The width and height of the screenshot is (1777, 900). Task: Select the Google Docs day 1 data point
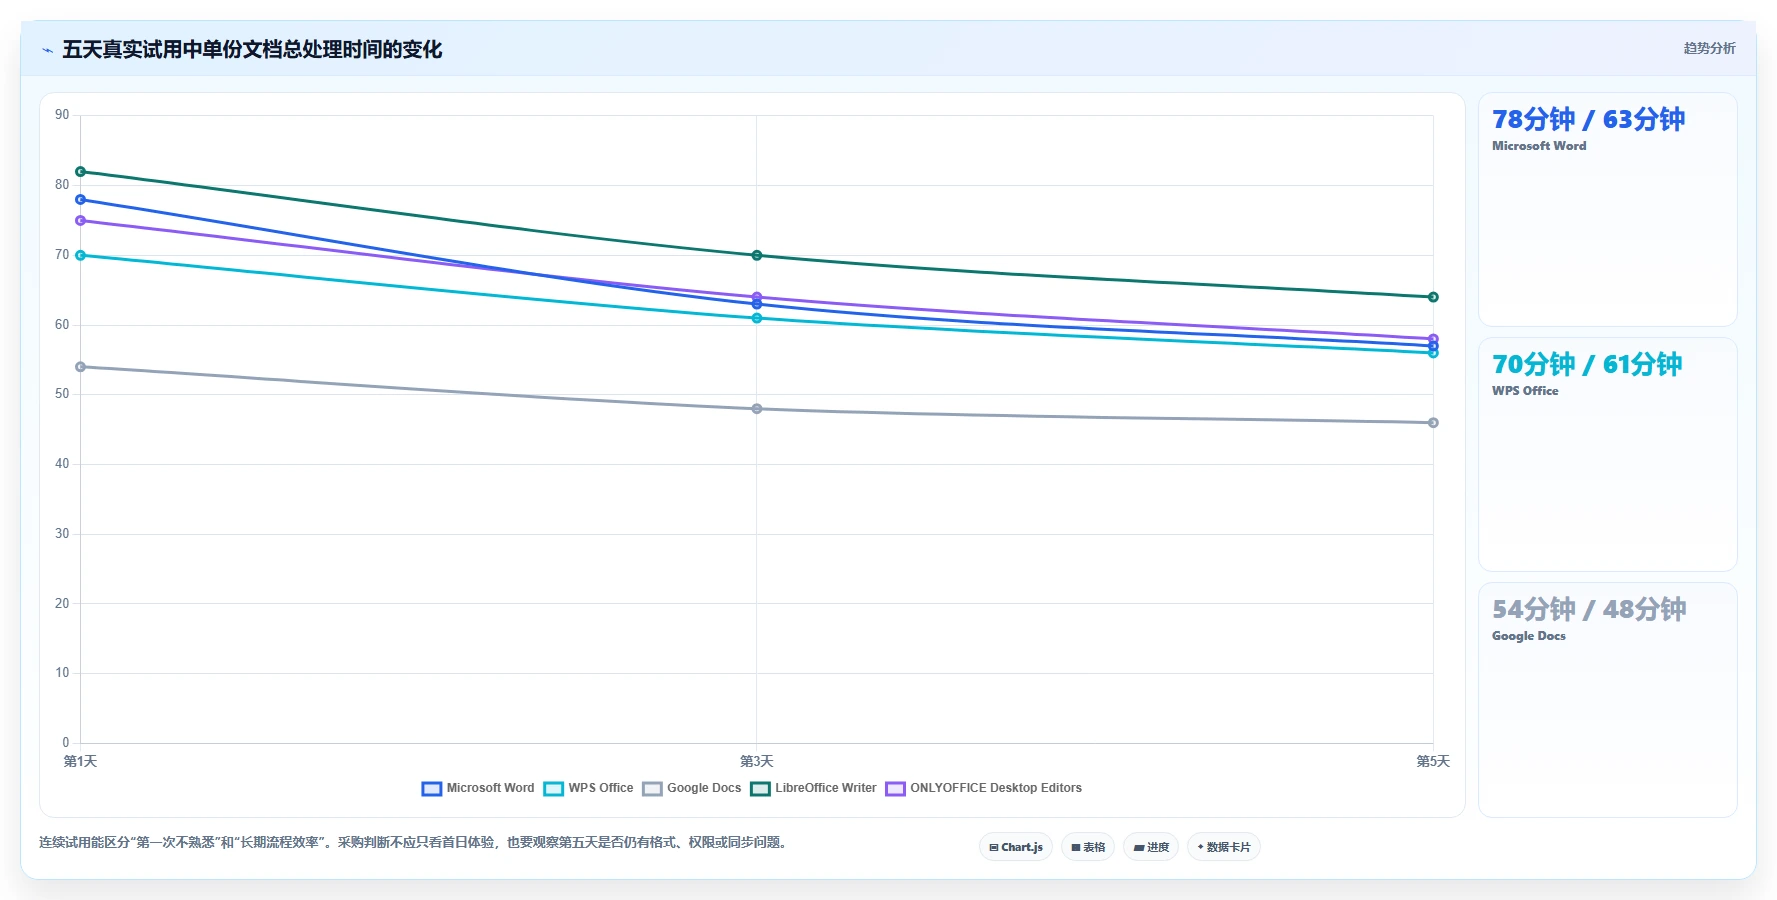coord(81,367)
